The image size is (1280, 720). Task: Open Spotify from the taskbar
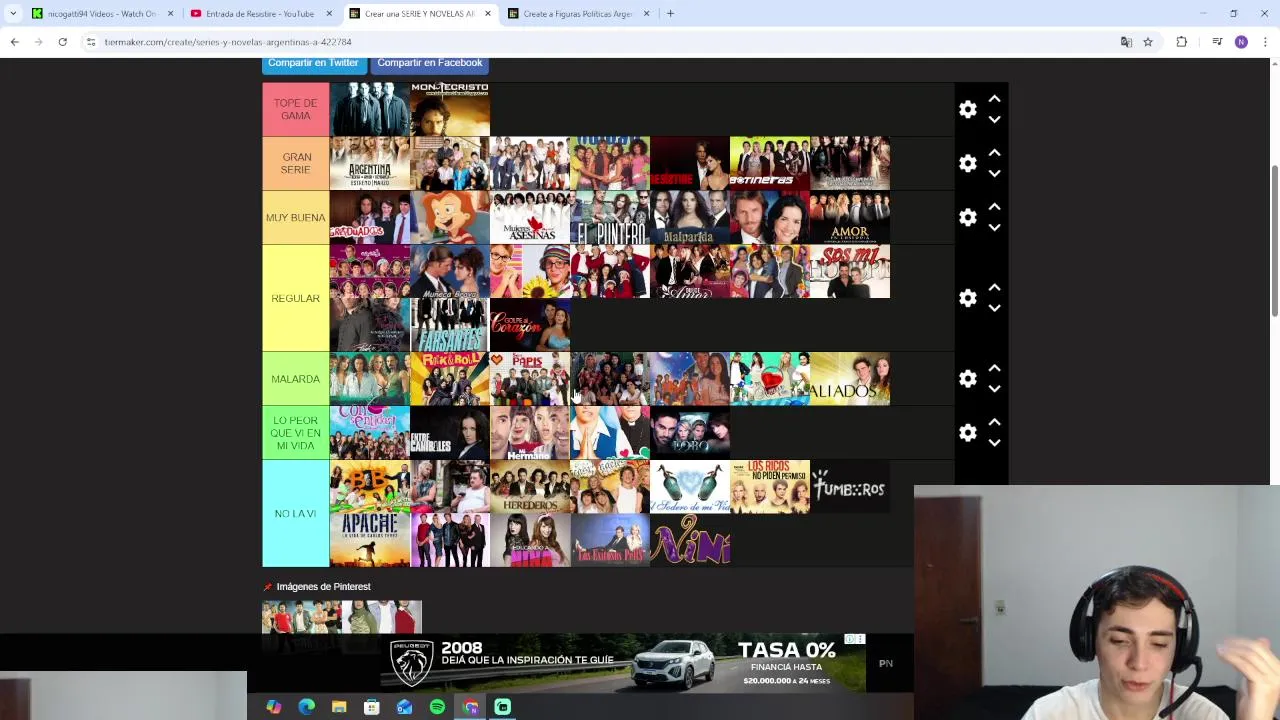(437, 707)
